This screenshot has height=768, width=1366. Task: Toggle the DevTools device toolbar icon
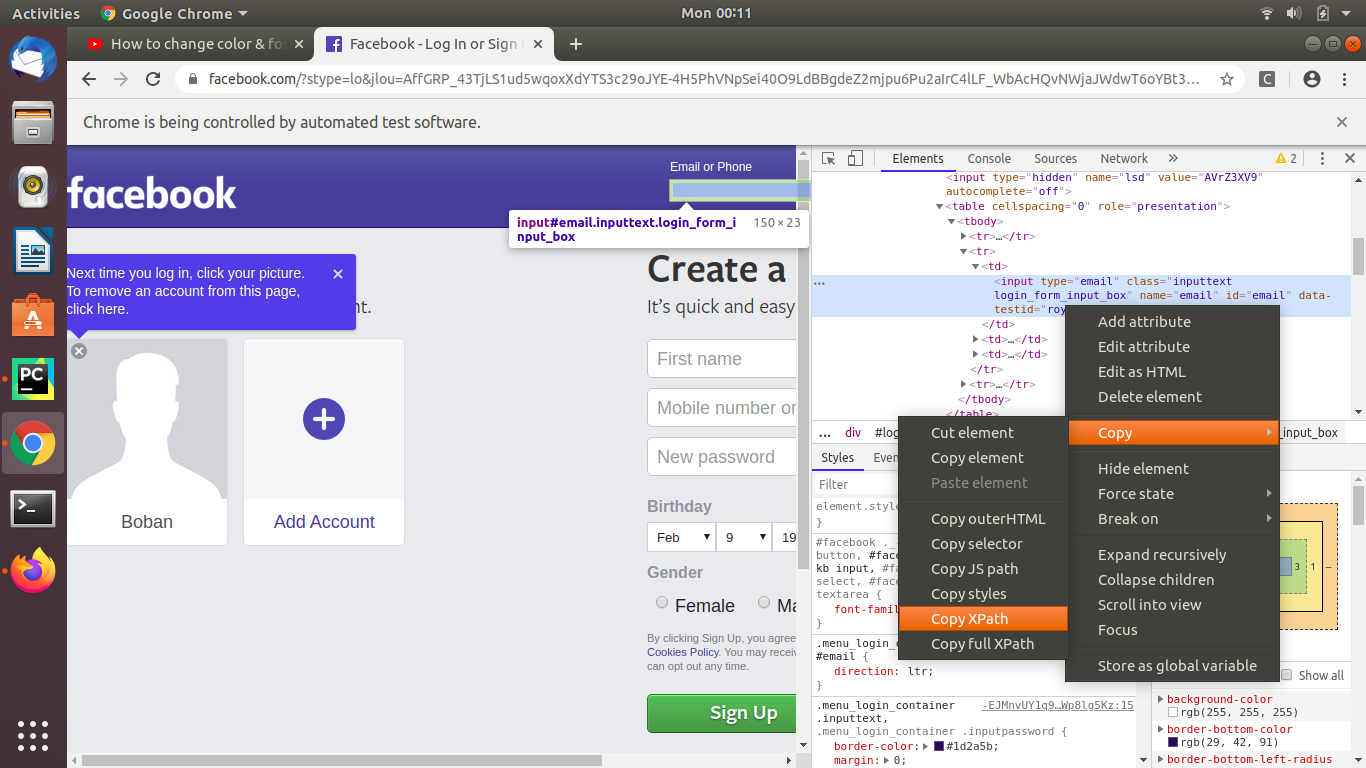pyautogui.click(x=855, y=159)
